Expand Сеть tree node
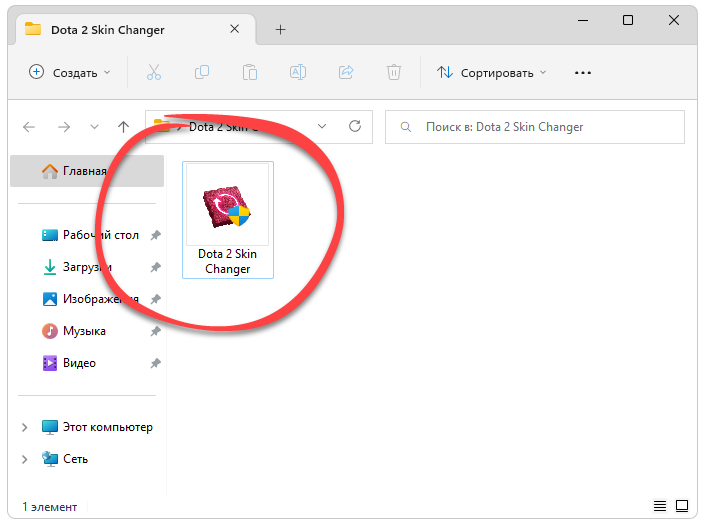 25,459
